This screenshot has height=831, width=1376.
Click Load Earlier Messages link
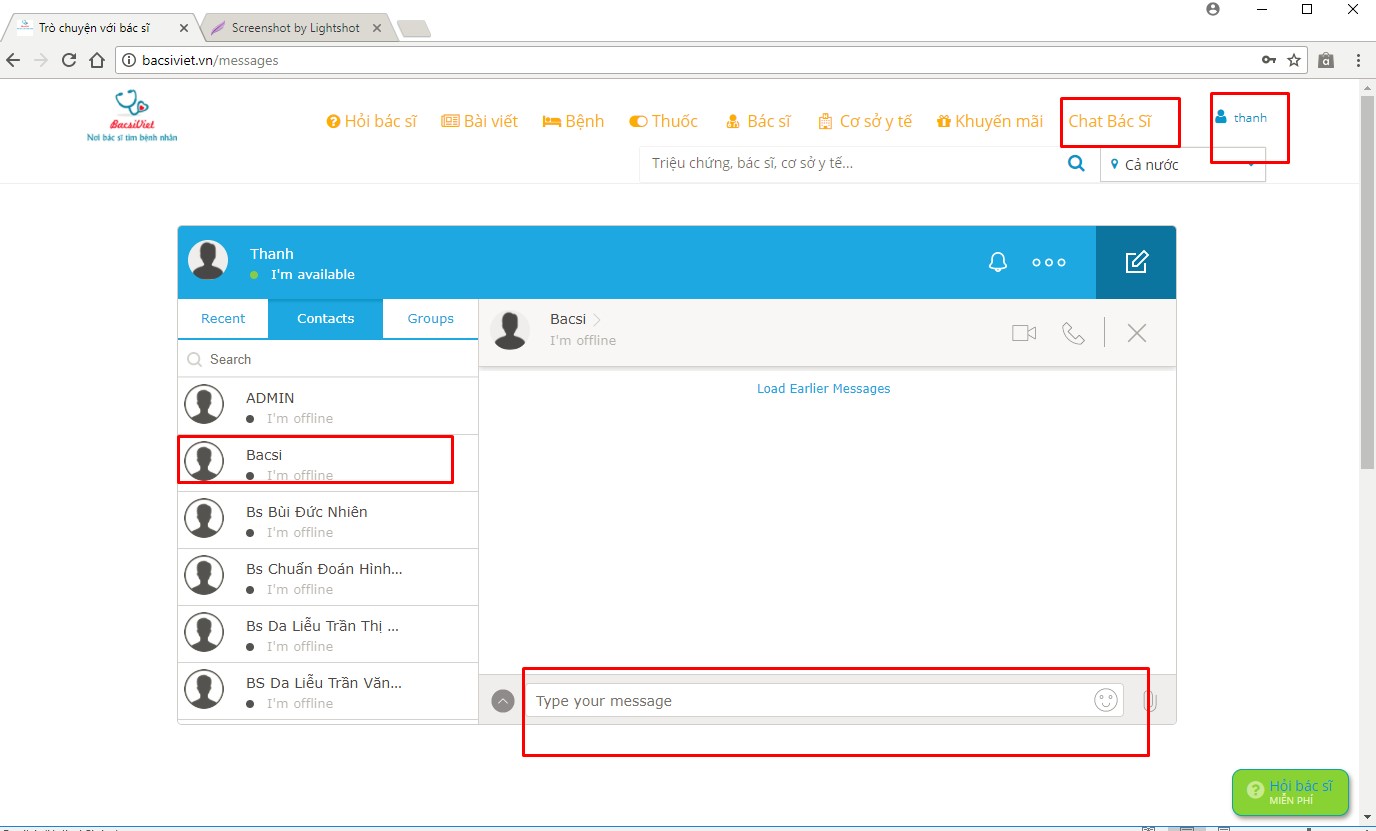point(823,388)
